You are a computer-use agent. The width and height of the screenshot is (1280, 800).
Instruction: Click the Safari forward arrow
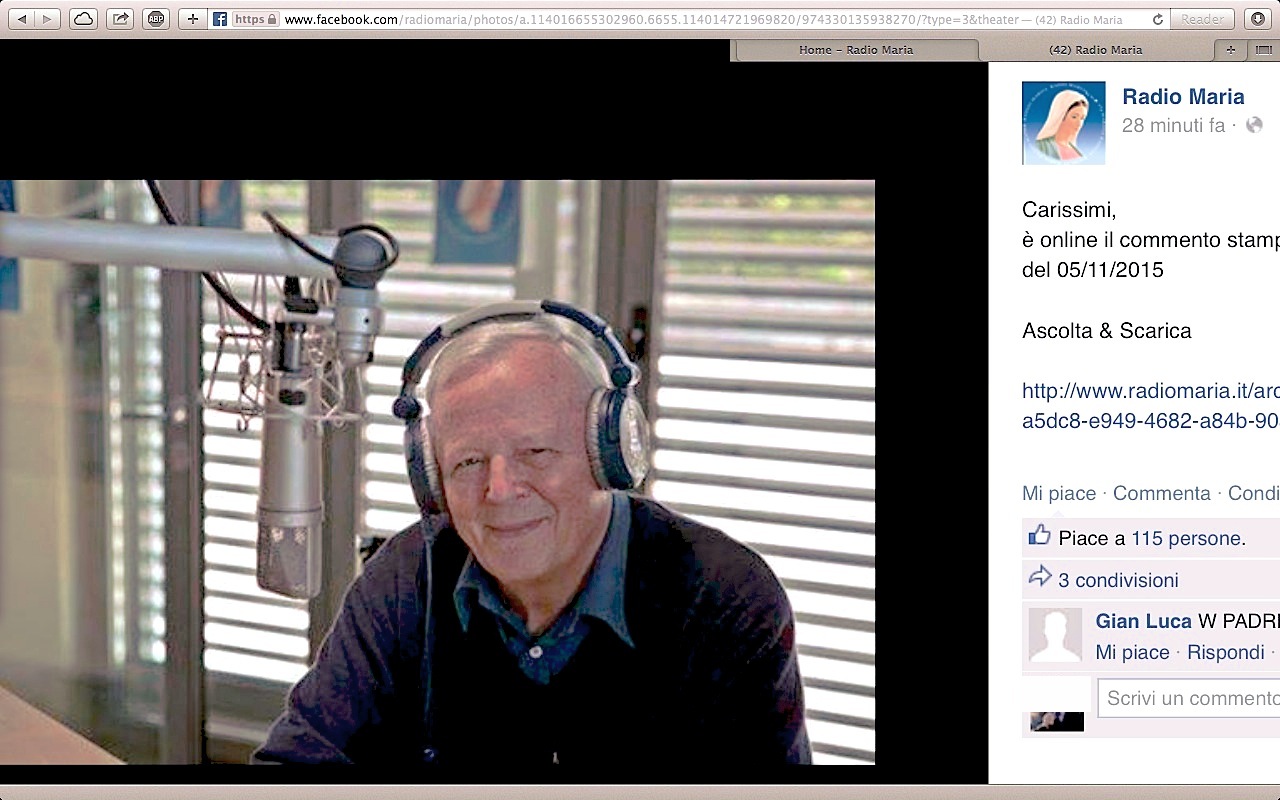(47, 19)
